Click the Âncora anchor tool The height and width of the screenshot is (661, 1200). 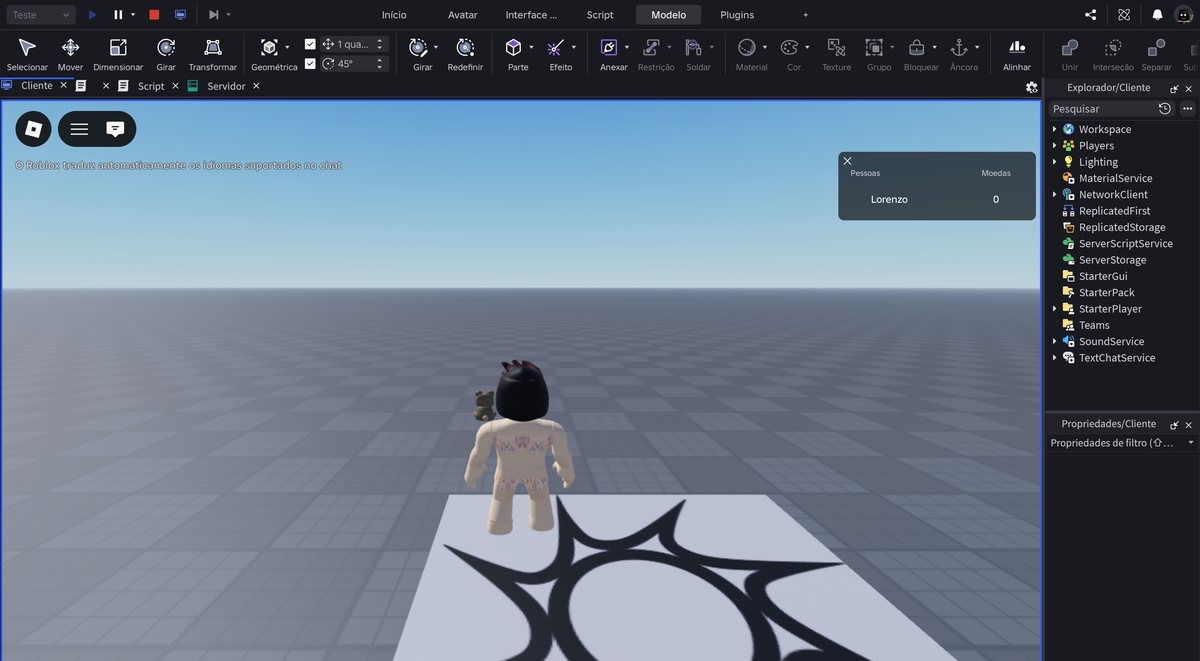tap(959, 47)
